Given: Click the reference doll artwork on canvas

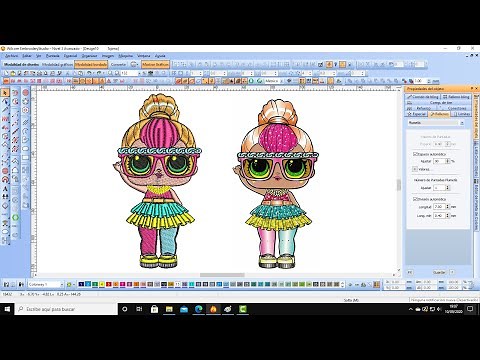Looking at the screenshot, I should click(x=276, y=184).
